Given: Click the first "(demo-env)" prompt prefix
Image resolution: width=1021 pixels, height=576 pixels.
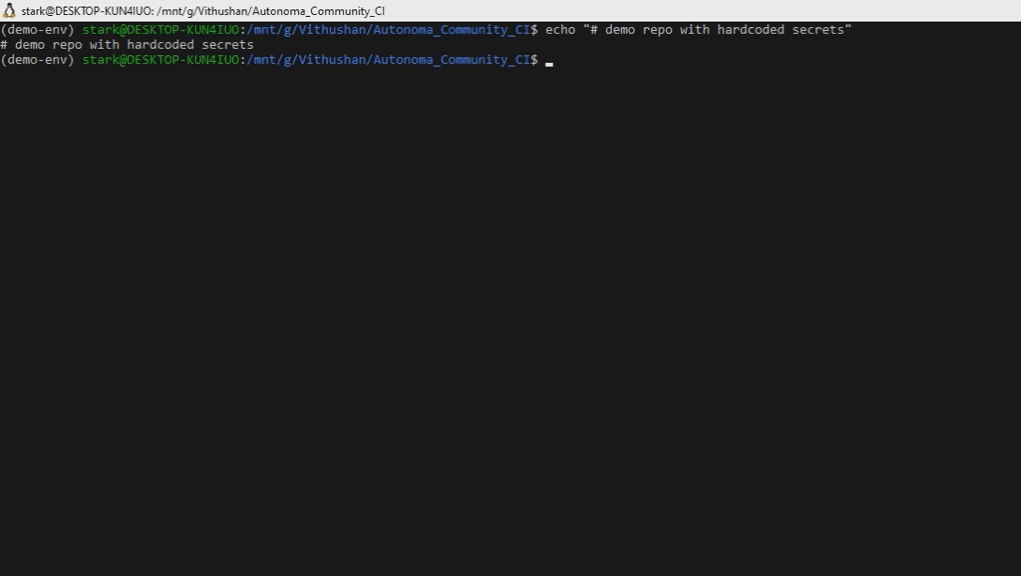Looking at the screenshot, I should pyautogui.click(x=37, y=29).
